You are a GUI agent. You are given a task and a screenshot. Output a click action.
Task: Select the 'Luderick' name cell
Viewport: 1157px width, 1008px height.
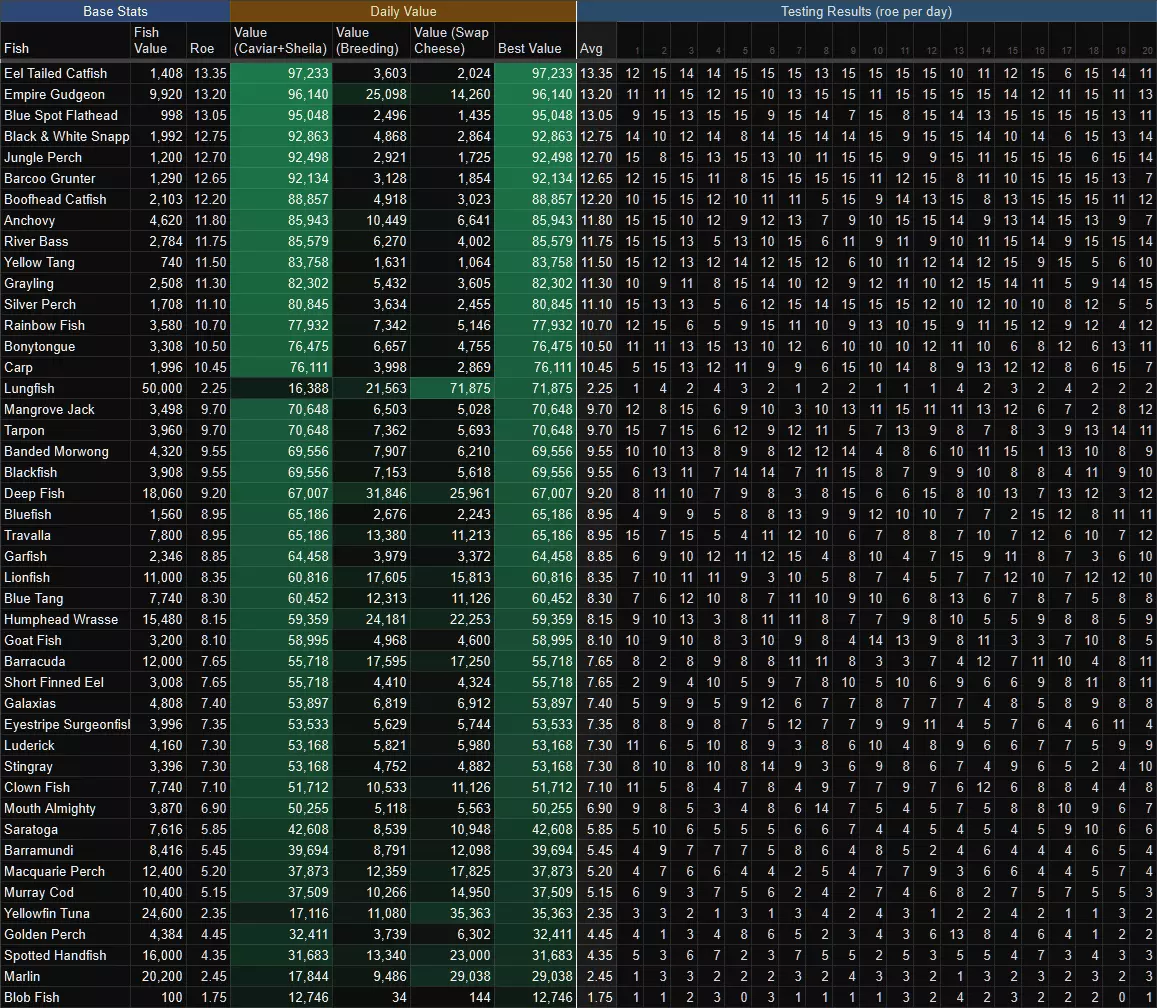66,746
